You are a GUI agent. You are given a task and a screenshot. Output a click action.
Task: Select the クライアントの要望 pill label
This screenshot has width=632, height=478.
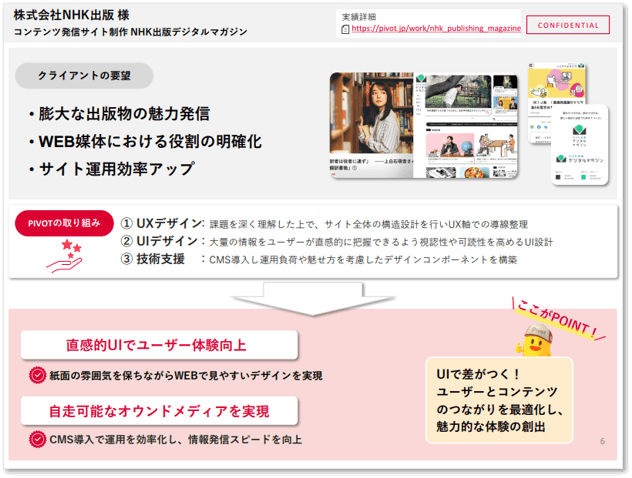[x=84, y=76]
